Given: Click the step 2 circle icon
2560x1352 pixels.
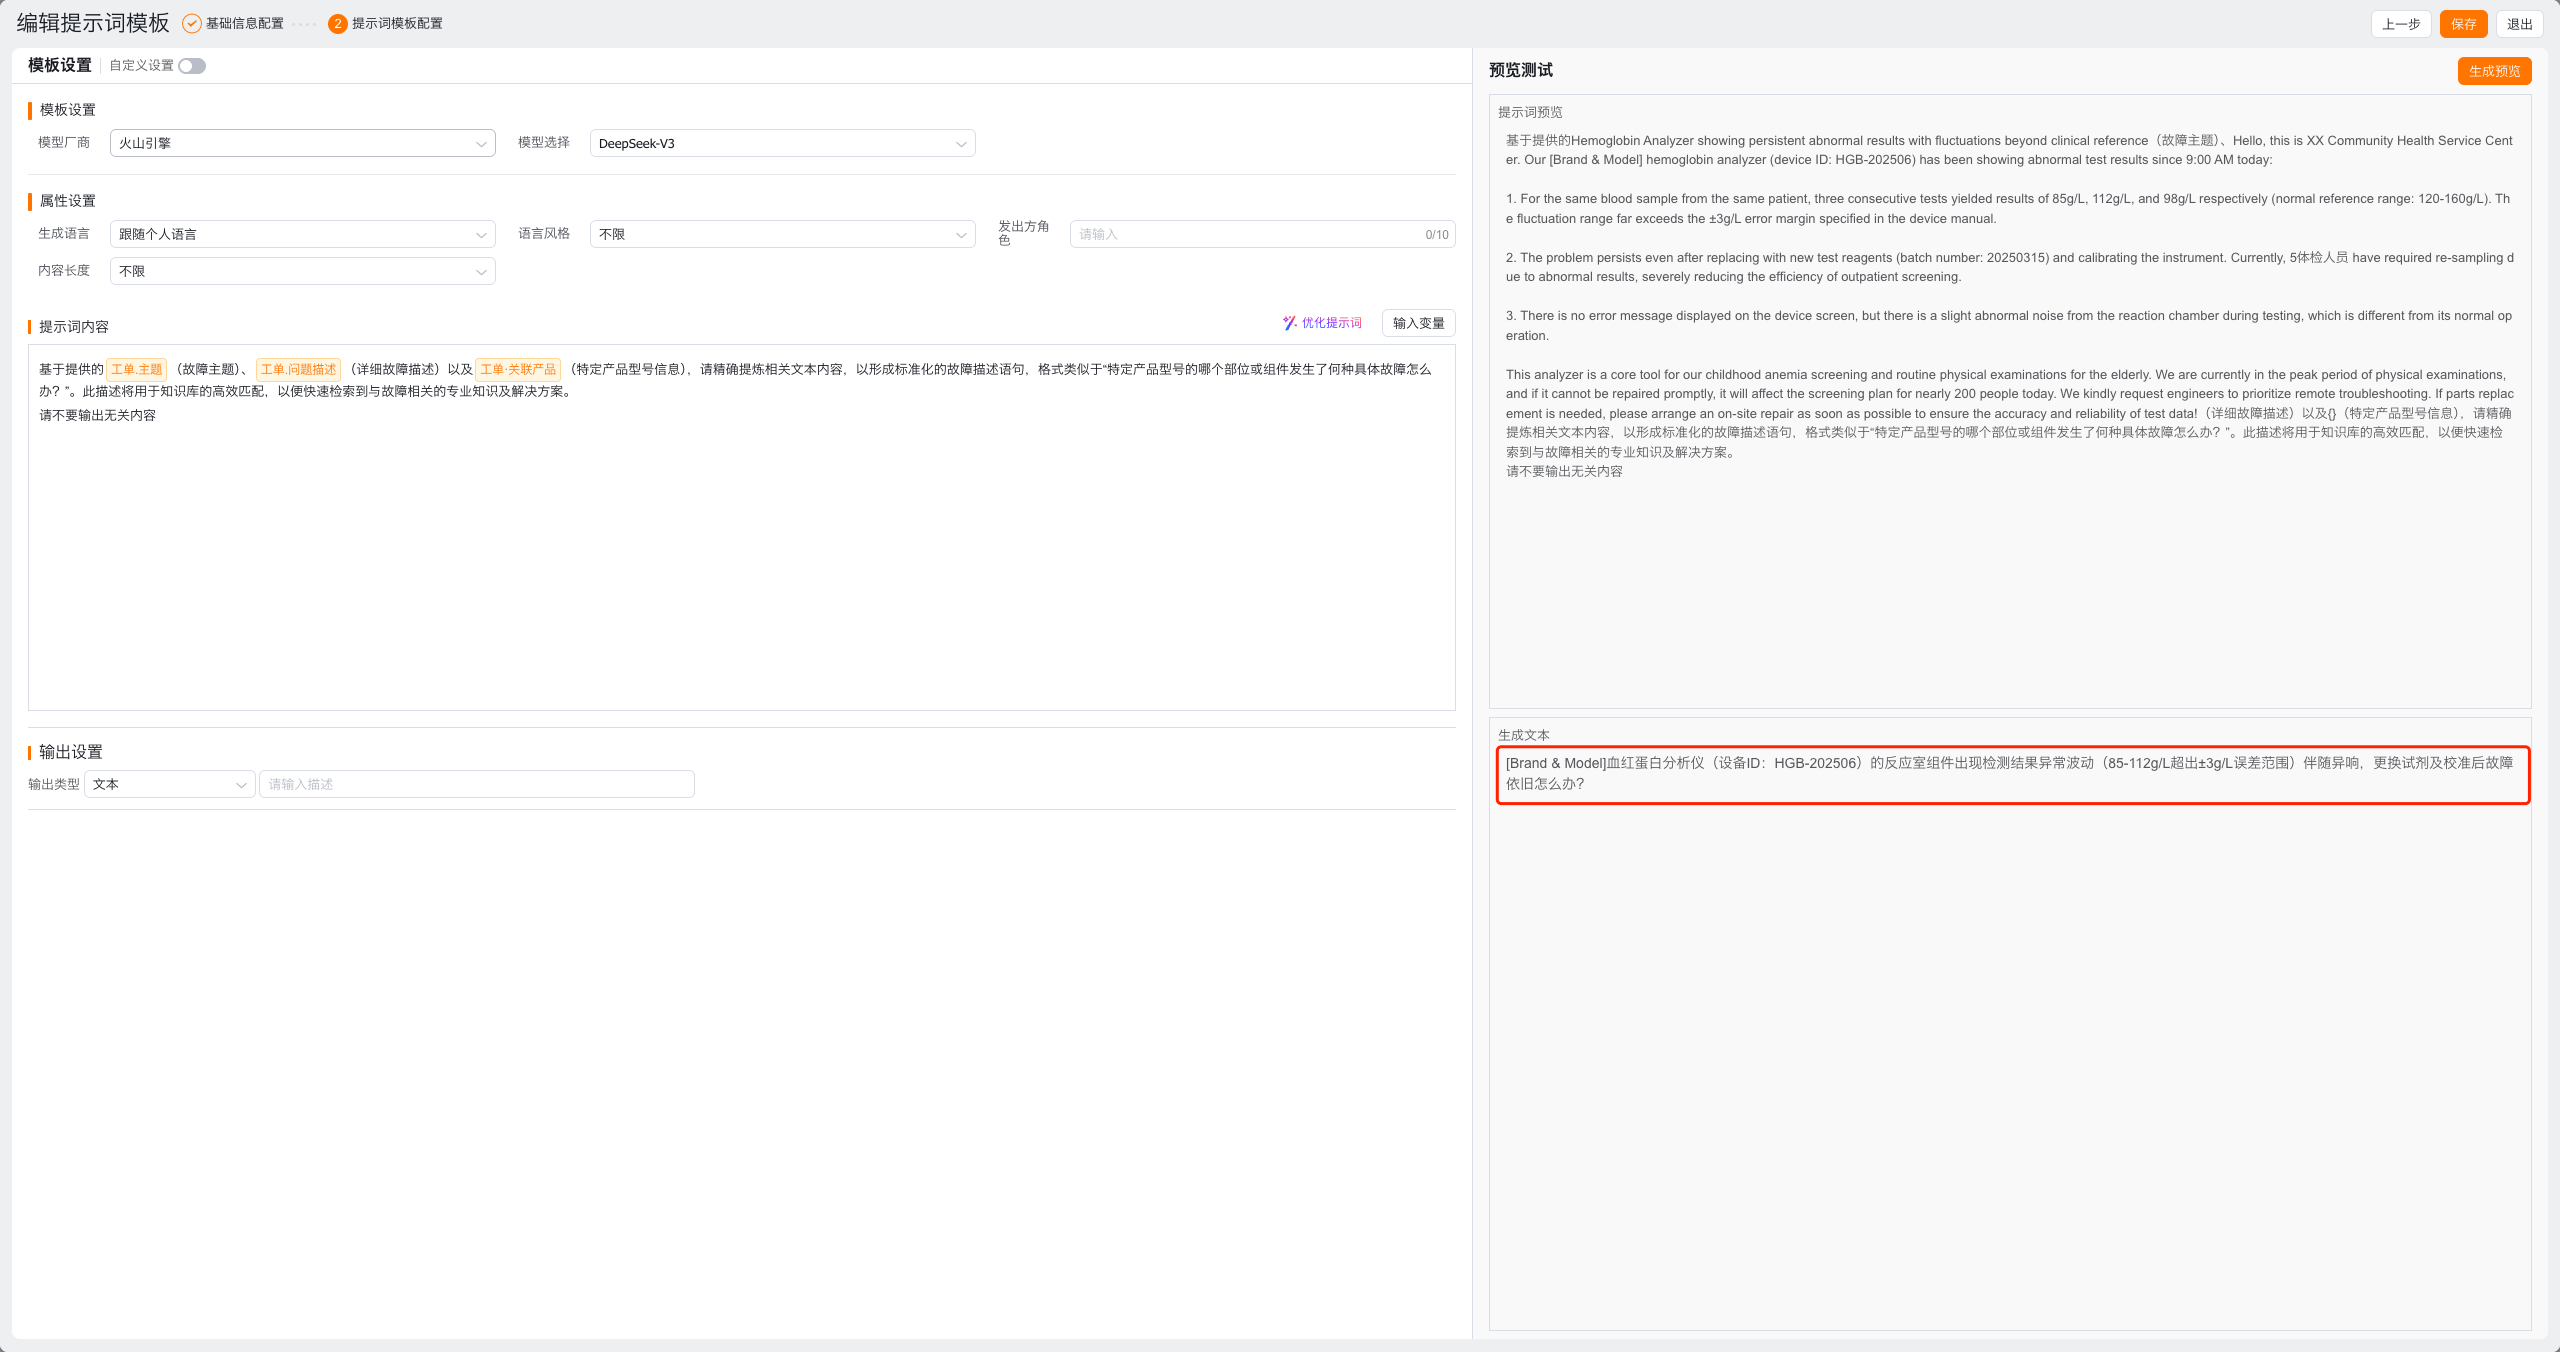Looking at the screenshot, I should click(338, 24).
